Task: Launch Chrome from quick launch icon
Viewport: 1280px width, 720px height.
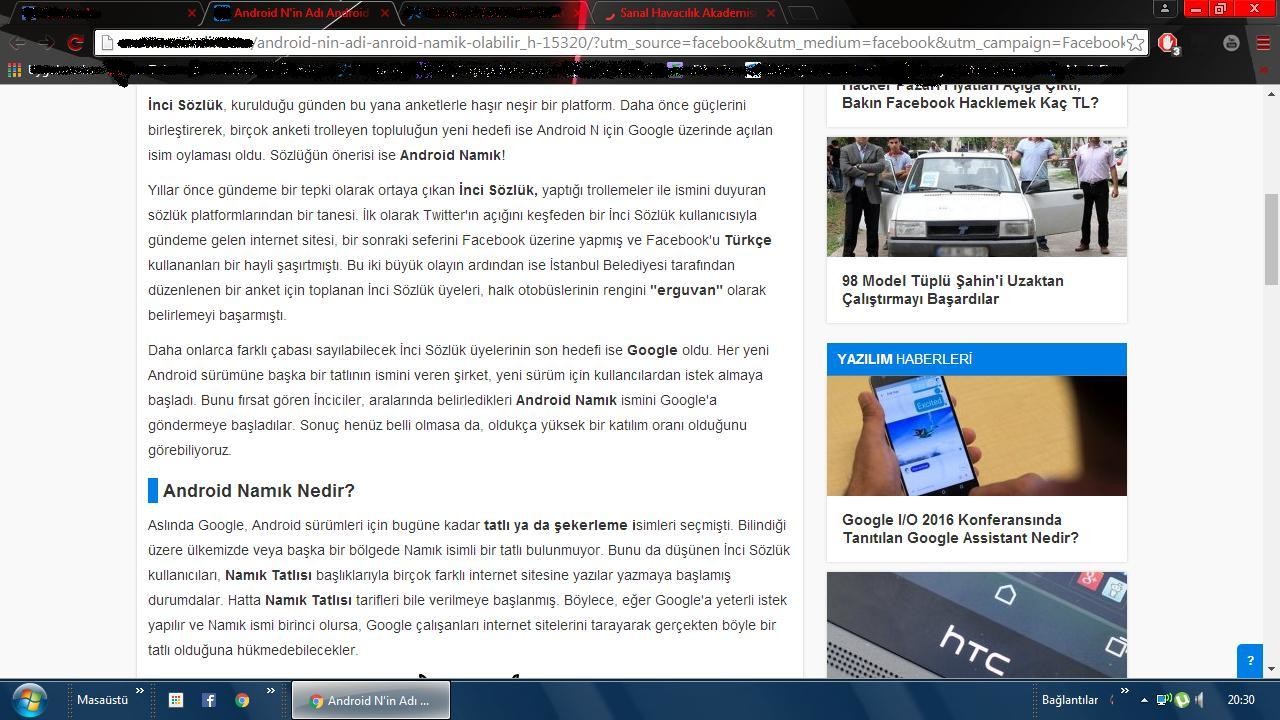Action: click(242, 700)
